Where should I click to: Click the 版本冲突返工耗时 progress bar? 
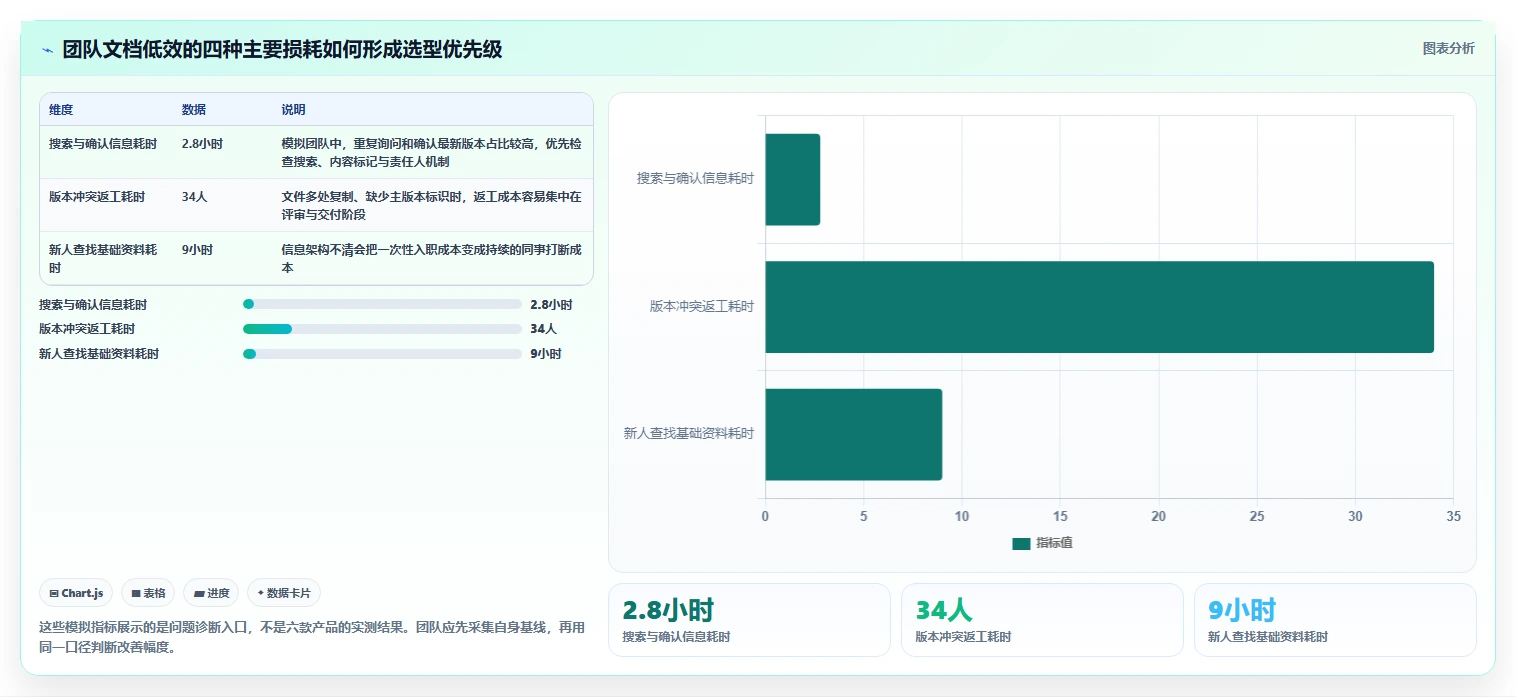[382, 329]
